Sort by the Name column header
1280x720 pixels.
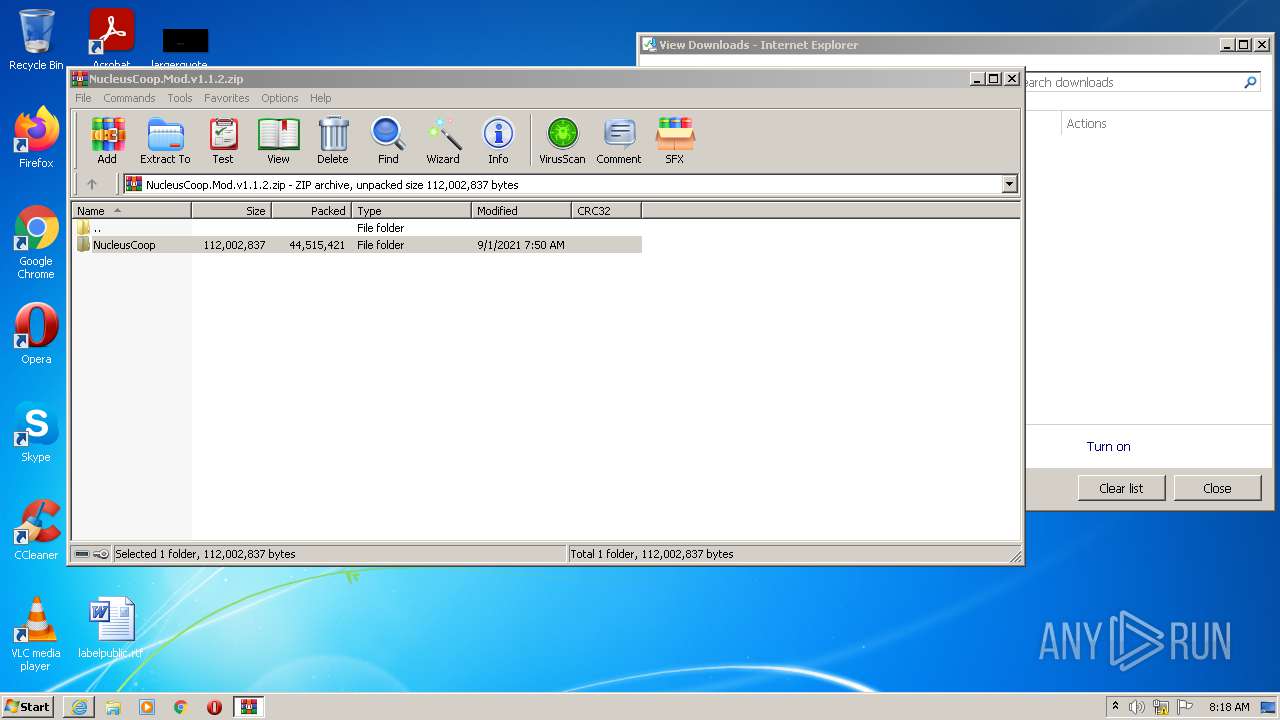point(131,211)
